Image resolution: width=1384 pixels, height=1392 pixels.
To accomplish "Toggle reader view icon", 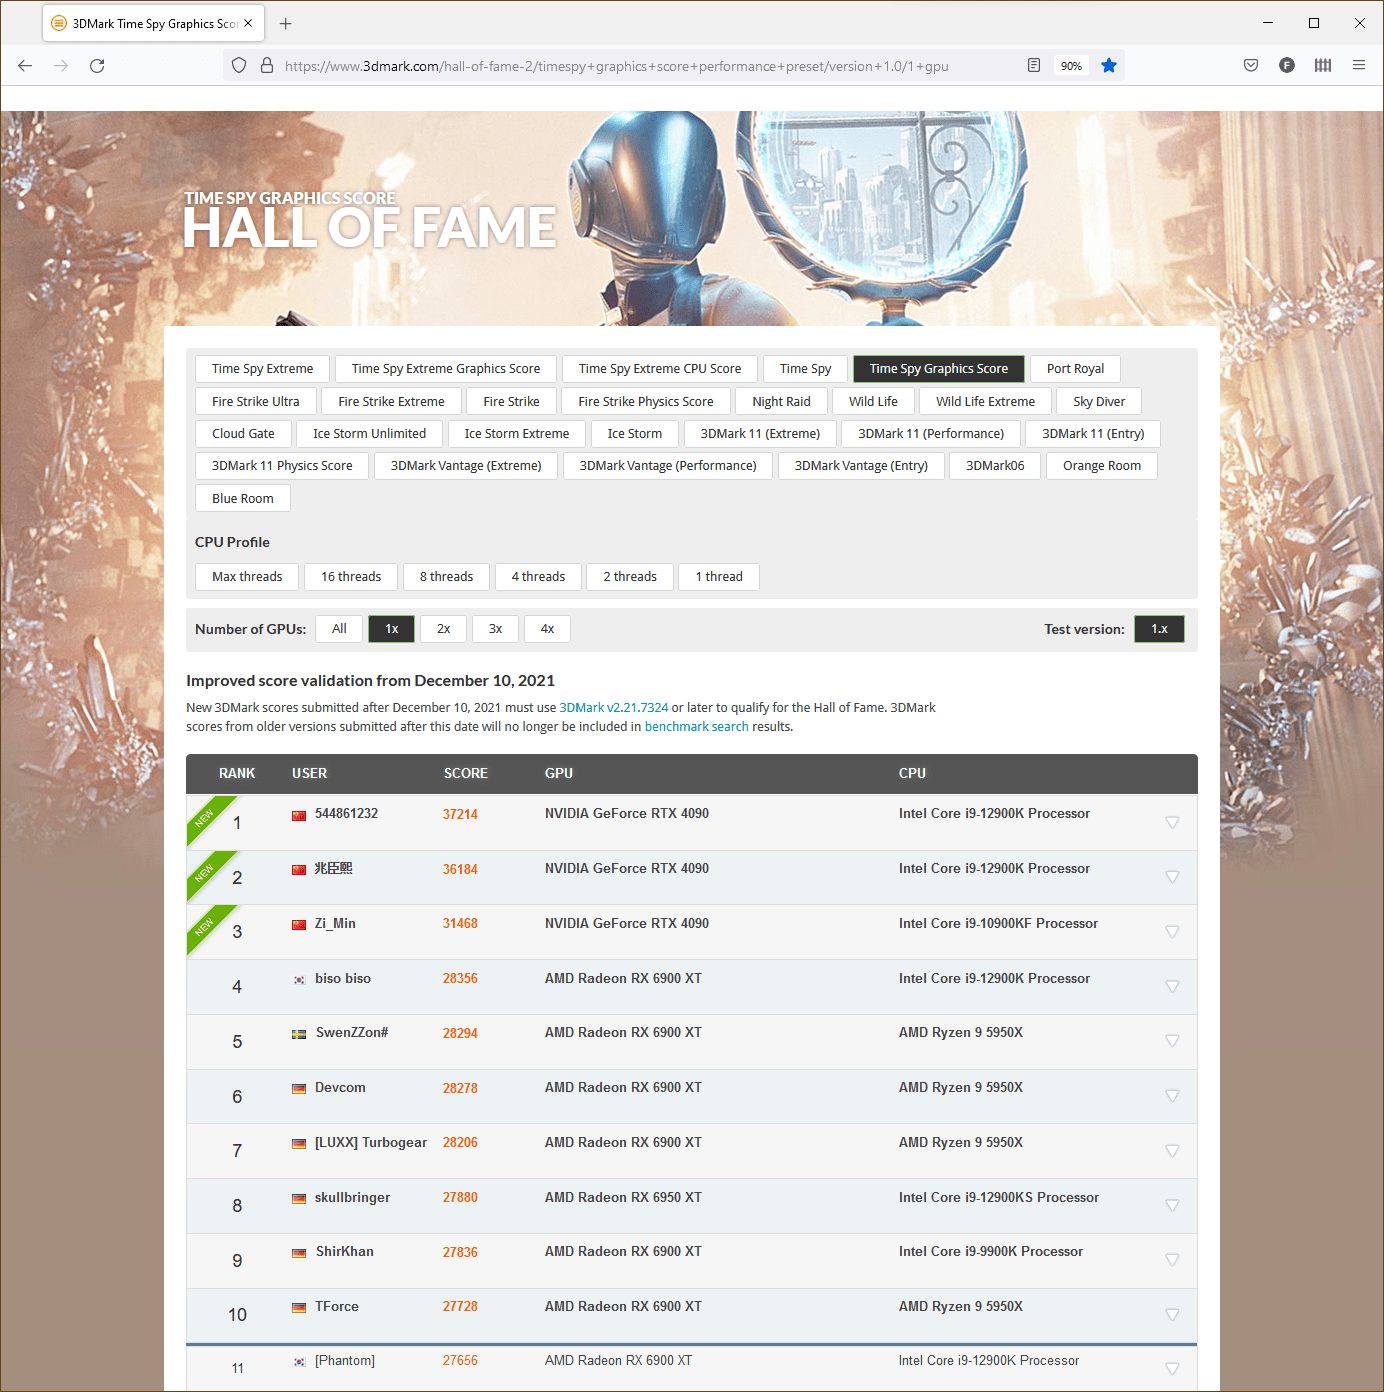I will pyautogui.click(x=1034, y=66).
